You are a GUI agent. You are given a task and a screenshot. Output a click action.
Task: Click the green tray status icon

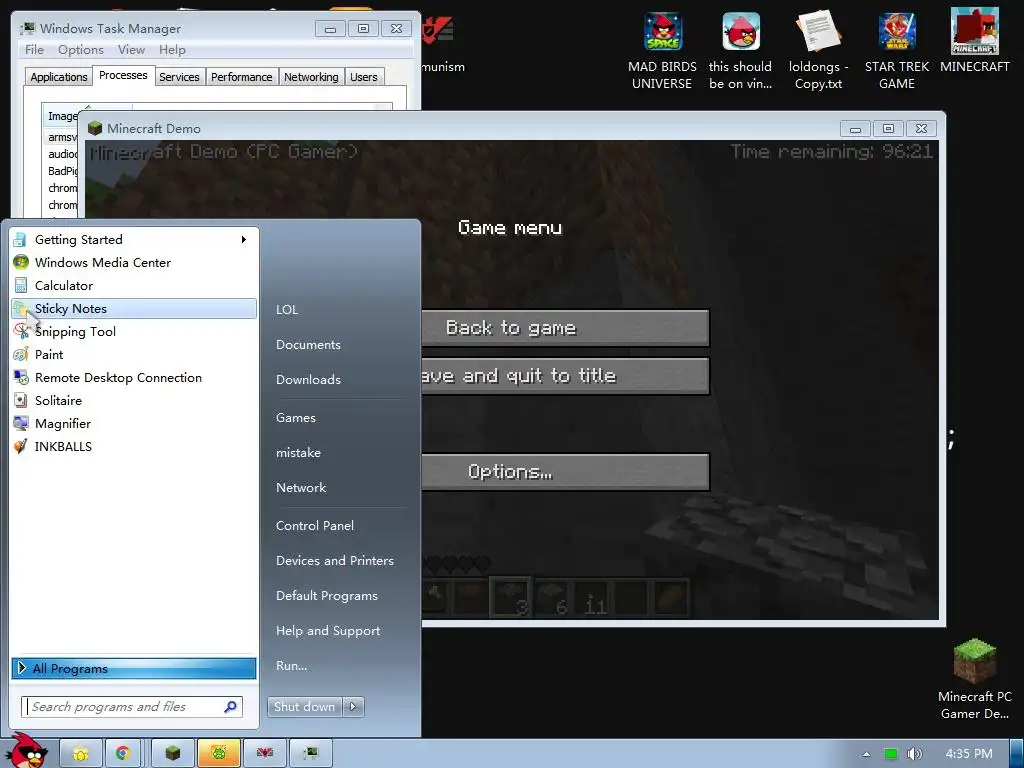pyautogui.click(x=890, y=754)
